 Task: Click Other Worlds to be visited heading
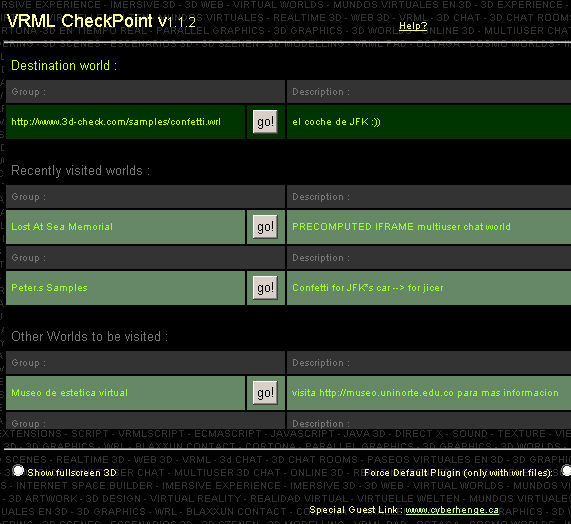(90, 336)
